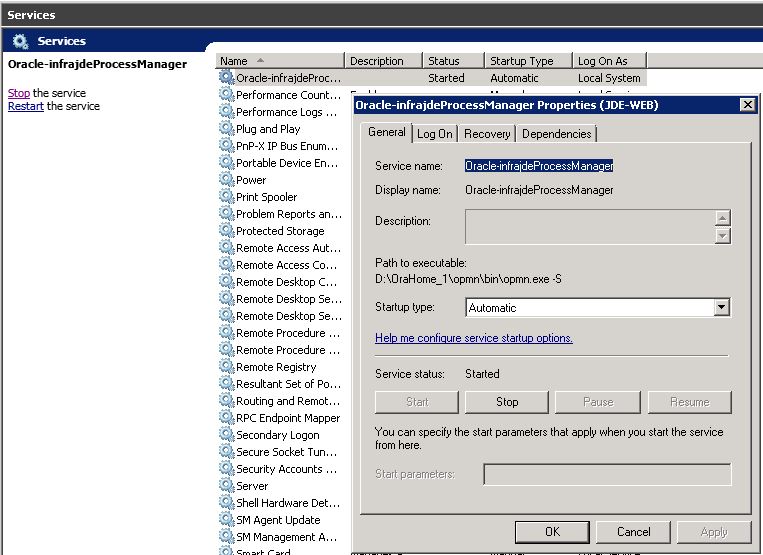Click the gear icon beside Shell Hardware Det
The width and height of the screenshot is (763, 555).
point(226,502)
